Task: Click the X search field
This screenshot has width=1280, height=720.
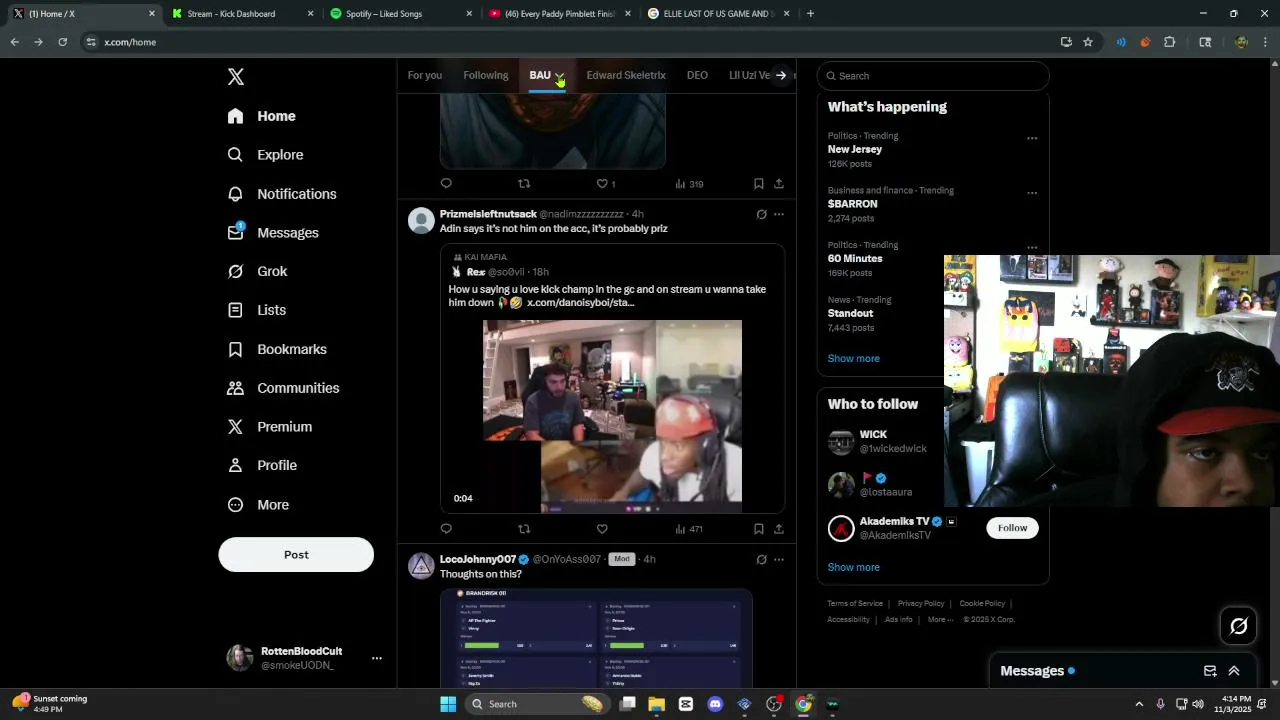Action: pyautogui.click(x=933, y=76)
